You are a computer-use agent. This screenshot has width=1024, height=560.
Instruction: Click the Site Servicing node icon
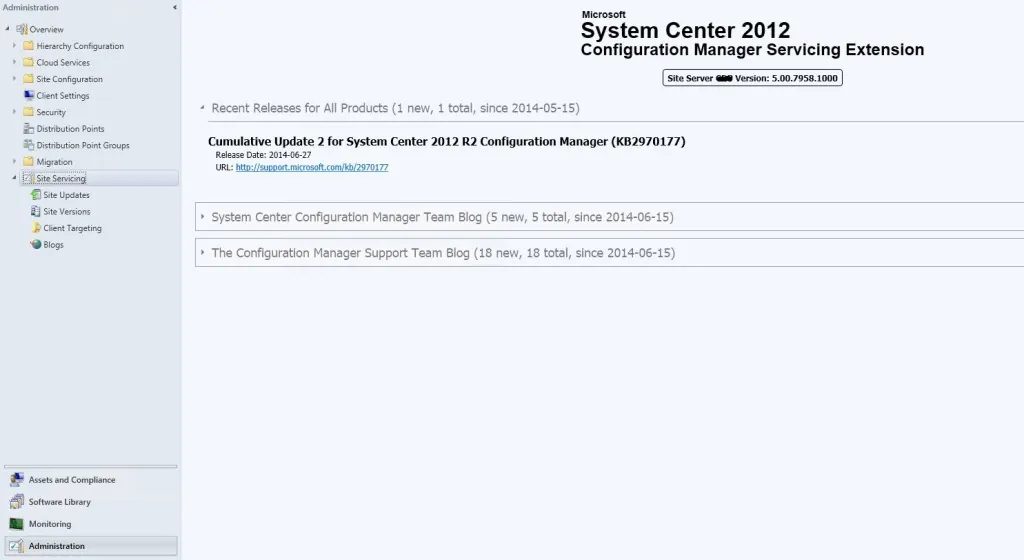pos(28,178)
